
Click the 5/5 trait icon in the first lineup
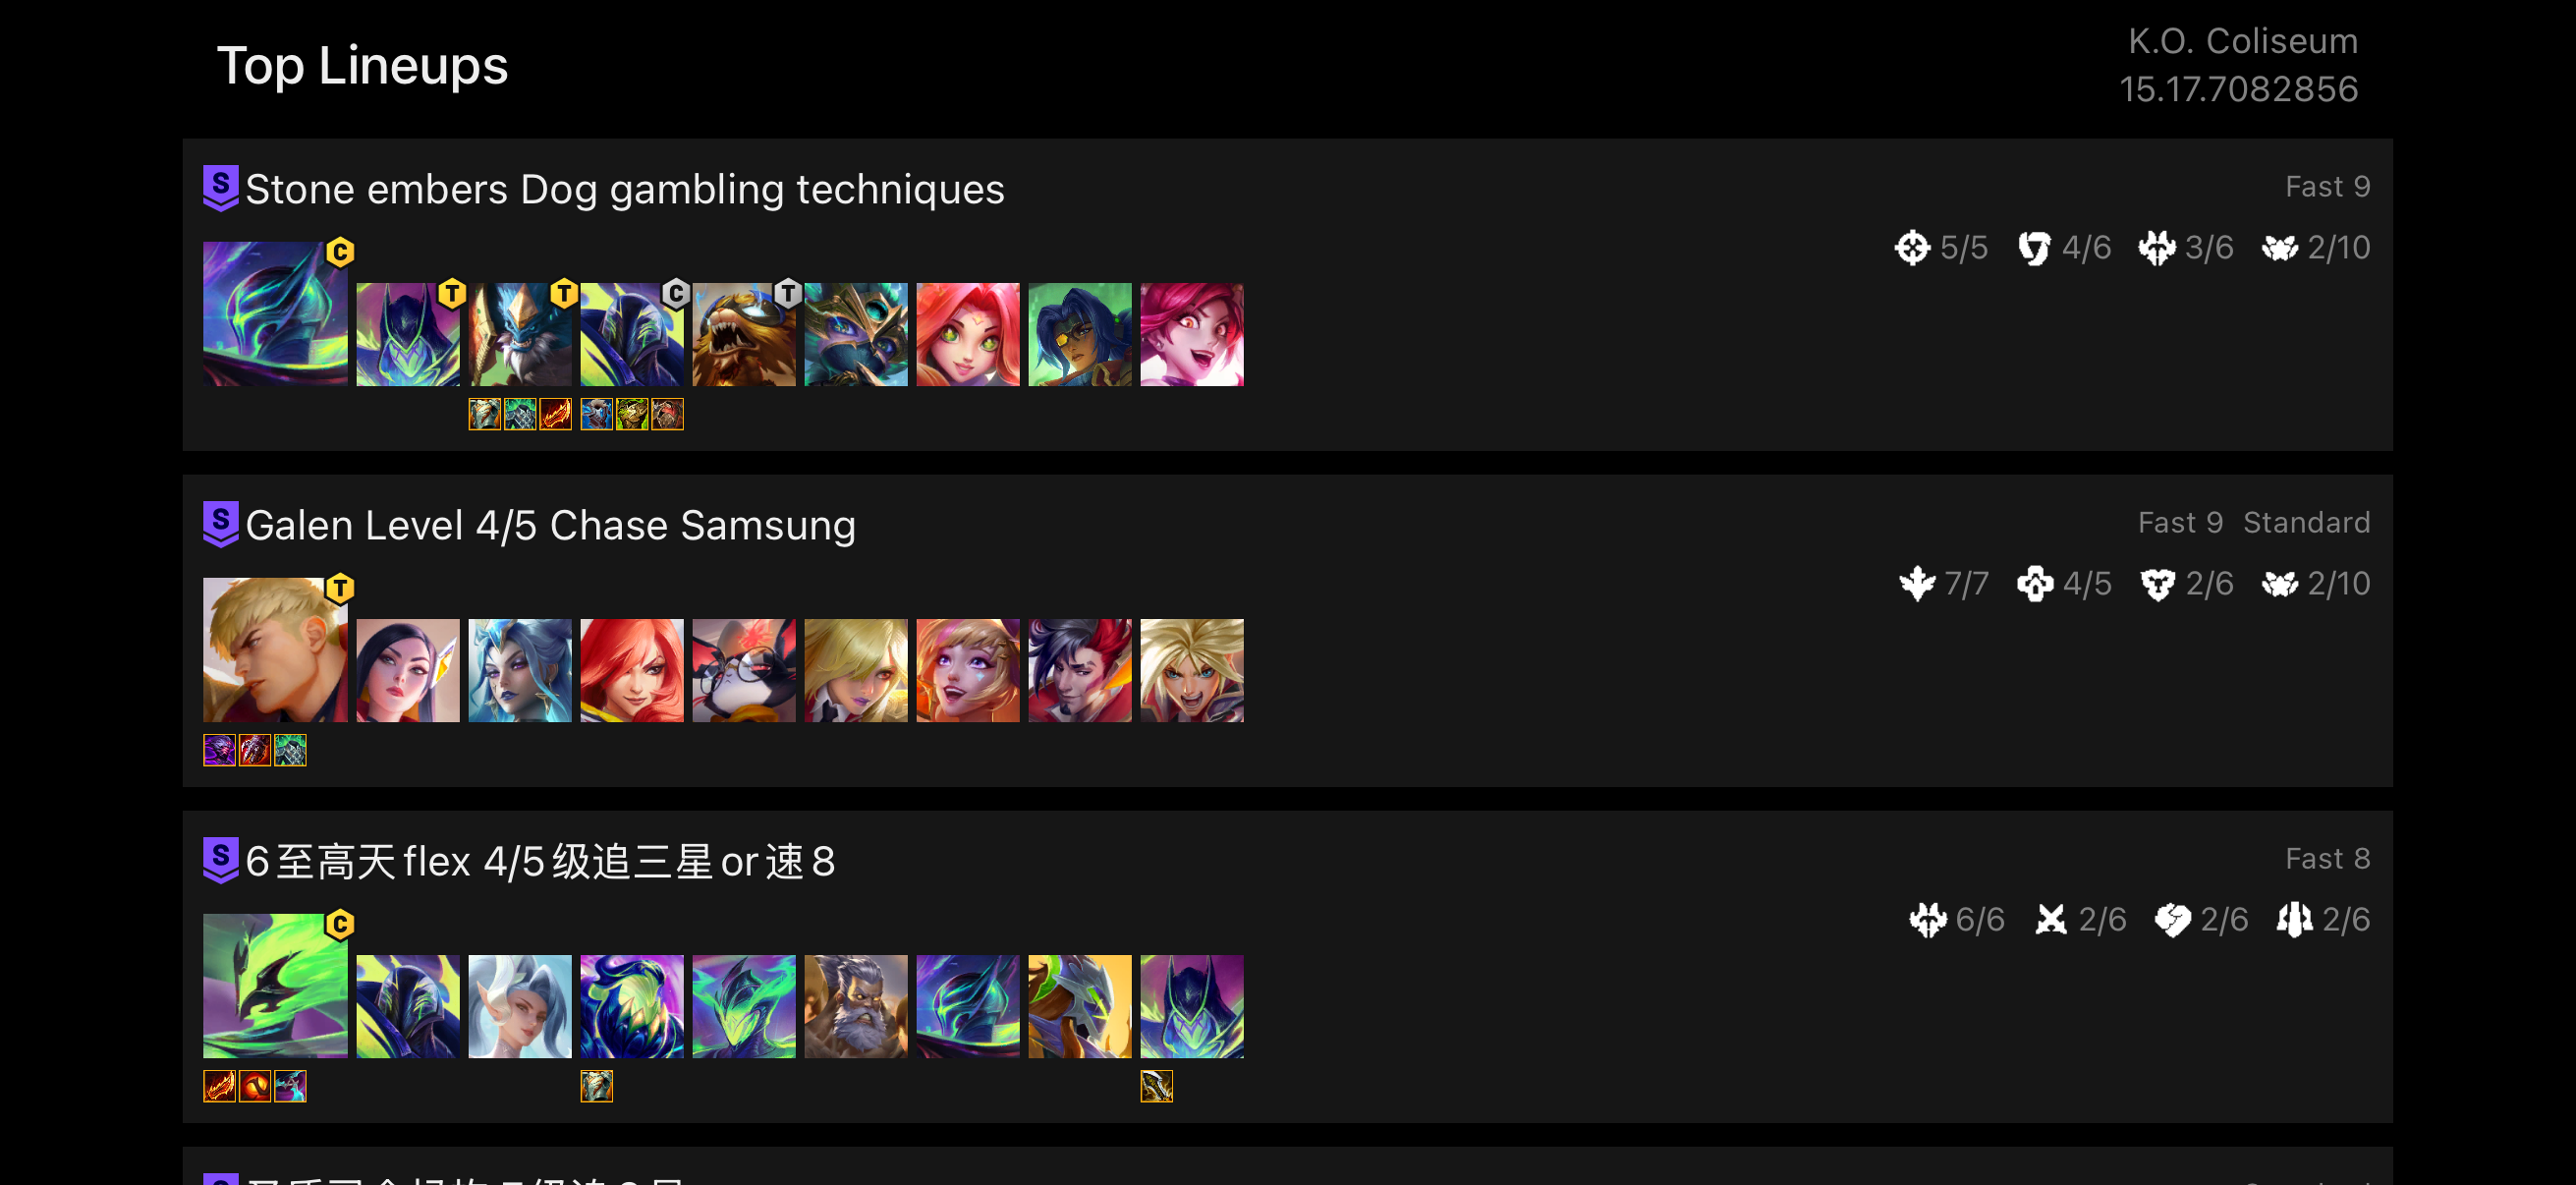click(1912, 248)
